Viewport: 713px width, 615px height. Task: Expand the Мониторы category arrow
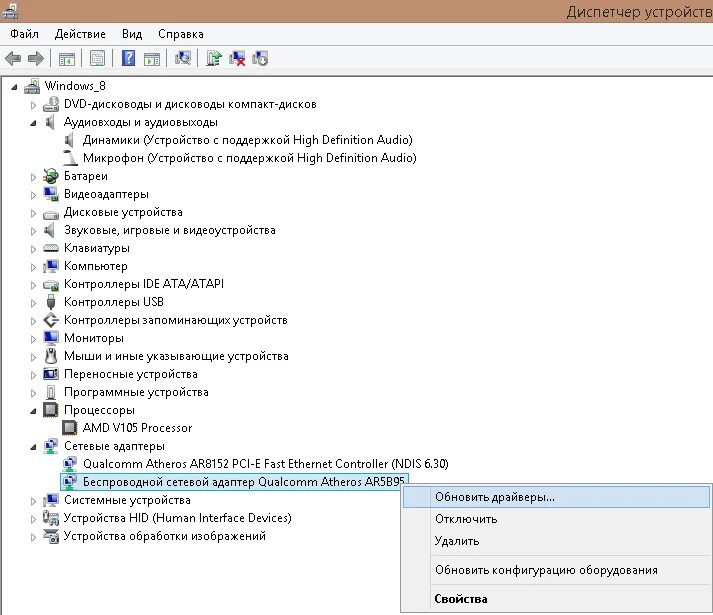[33, 339]
